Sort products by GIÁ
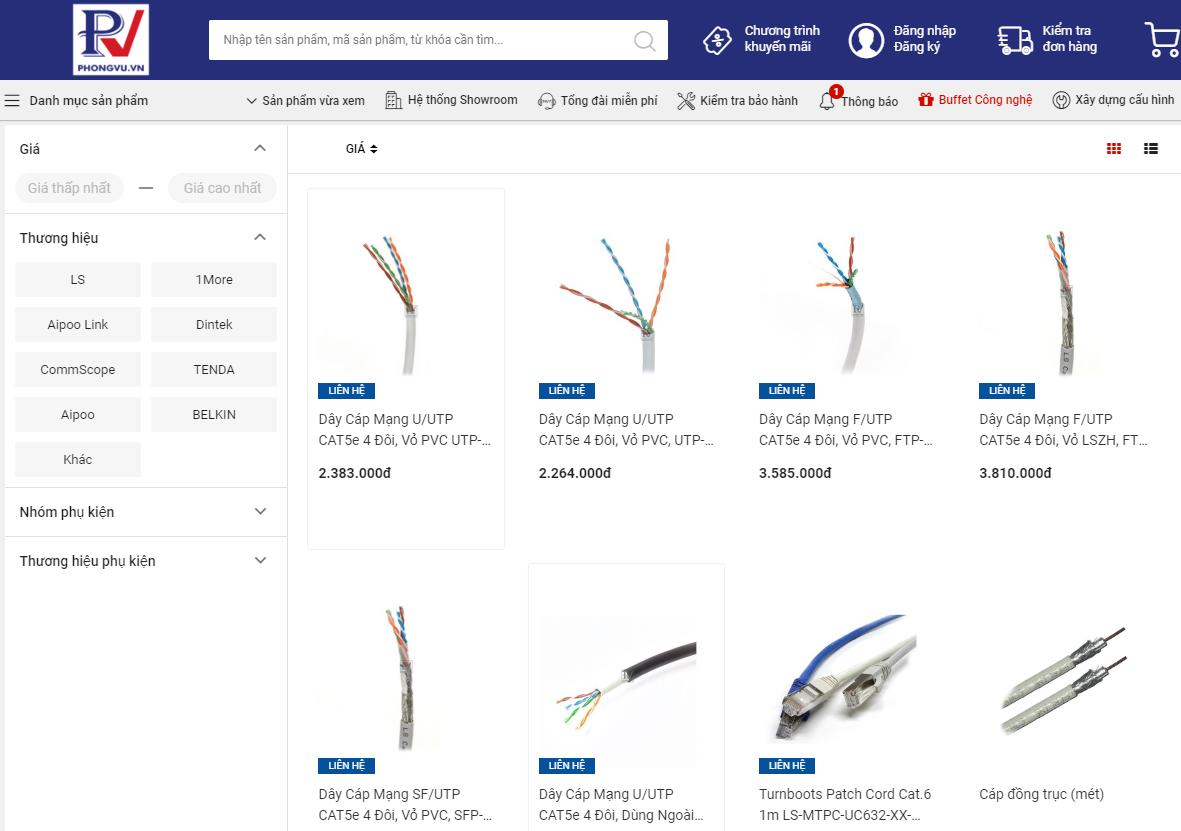The image size is (1181, 831). tap(362, 148)
